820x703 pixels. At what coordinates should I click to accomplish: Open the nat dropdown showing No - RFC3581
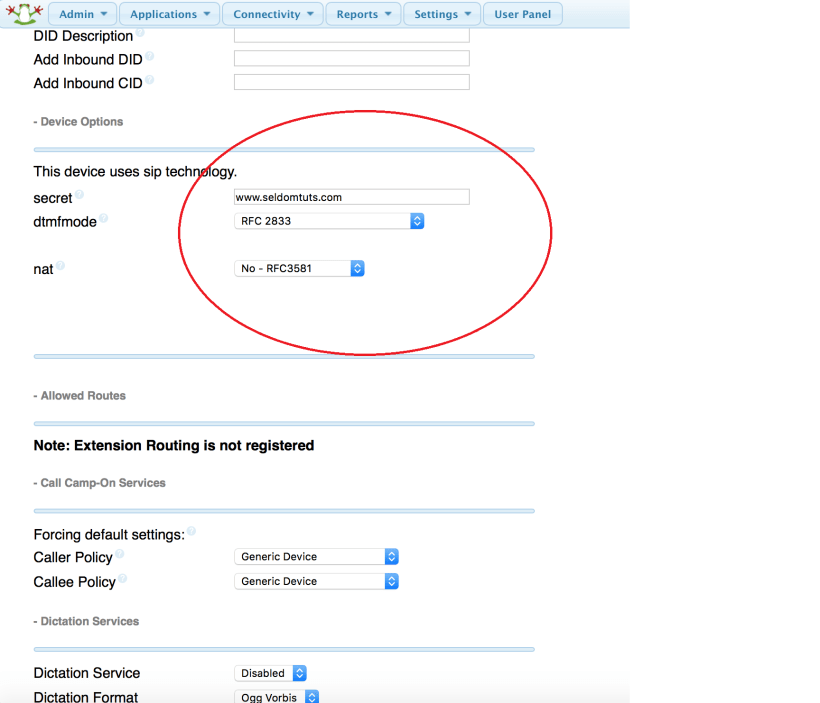[x=299, y=268]
